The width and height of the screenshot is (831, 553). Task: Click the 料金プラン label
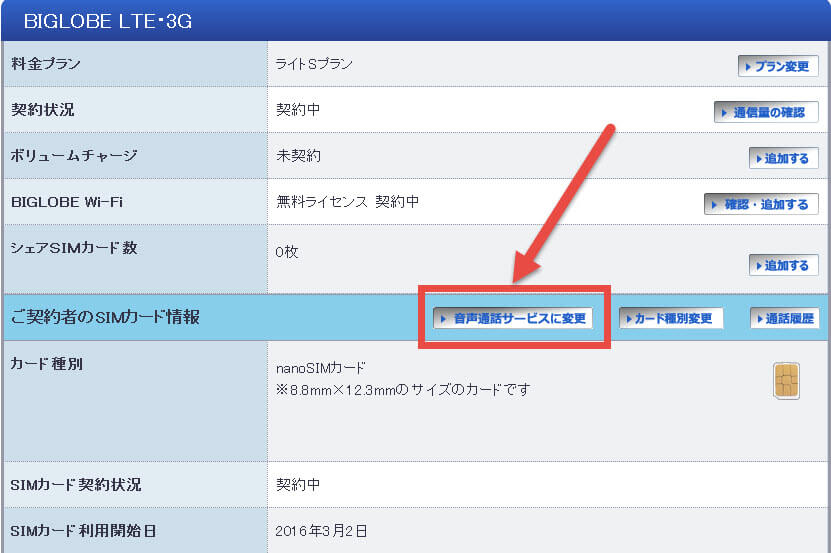point(46,64)
